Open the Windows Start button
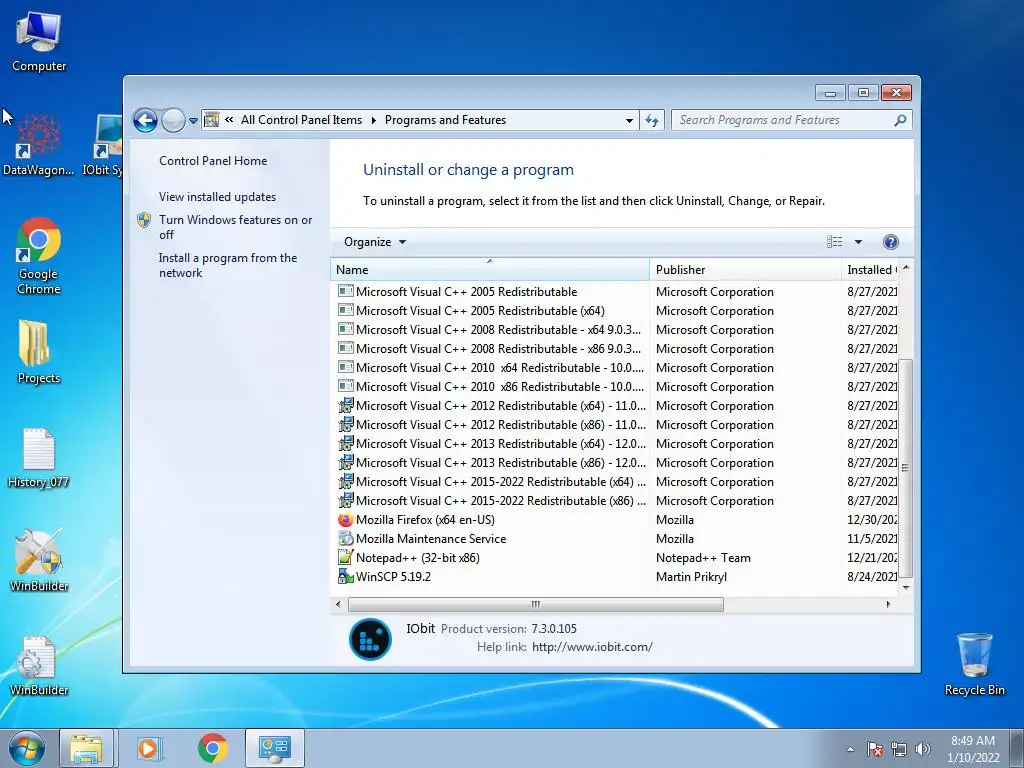 [27, 748]
